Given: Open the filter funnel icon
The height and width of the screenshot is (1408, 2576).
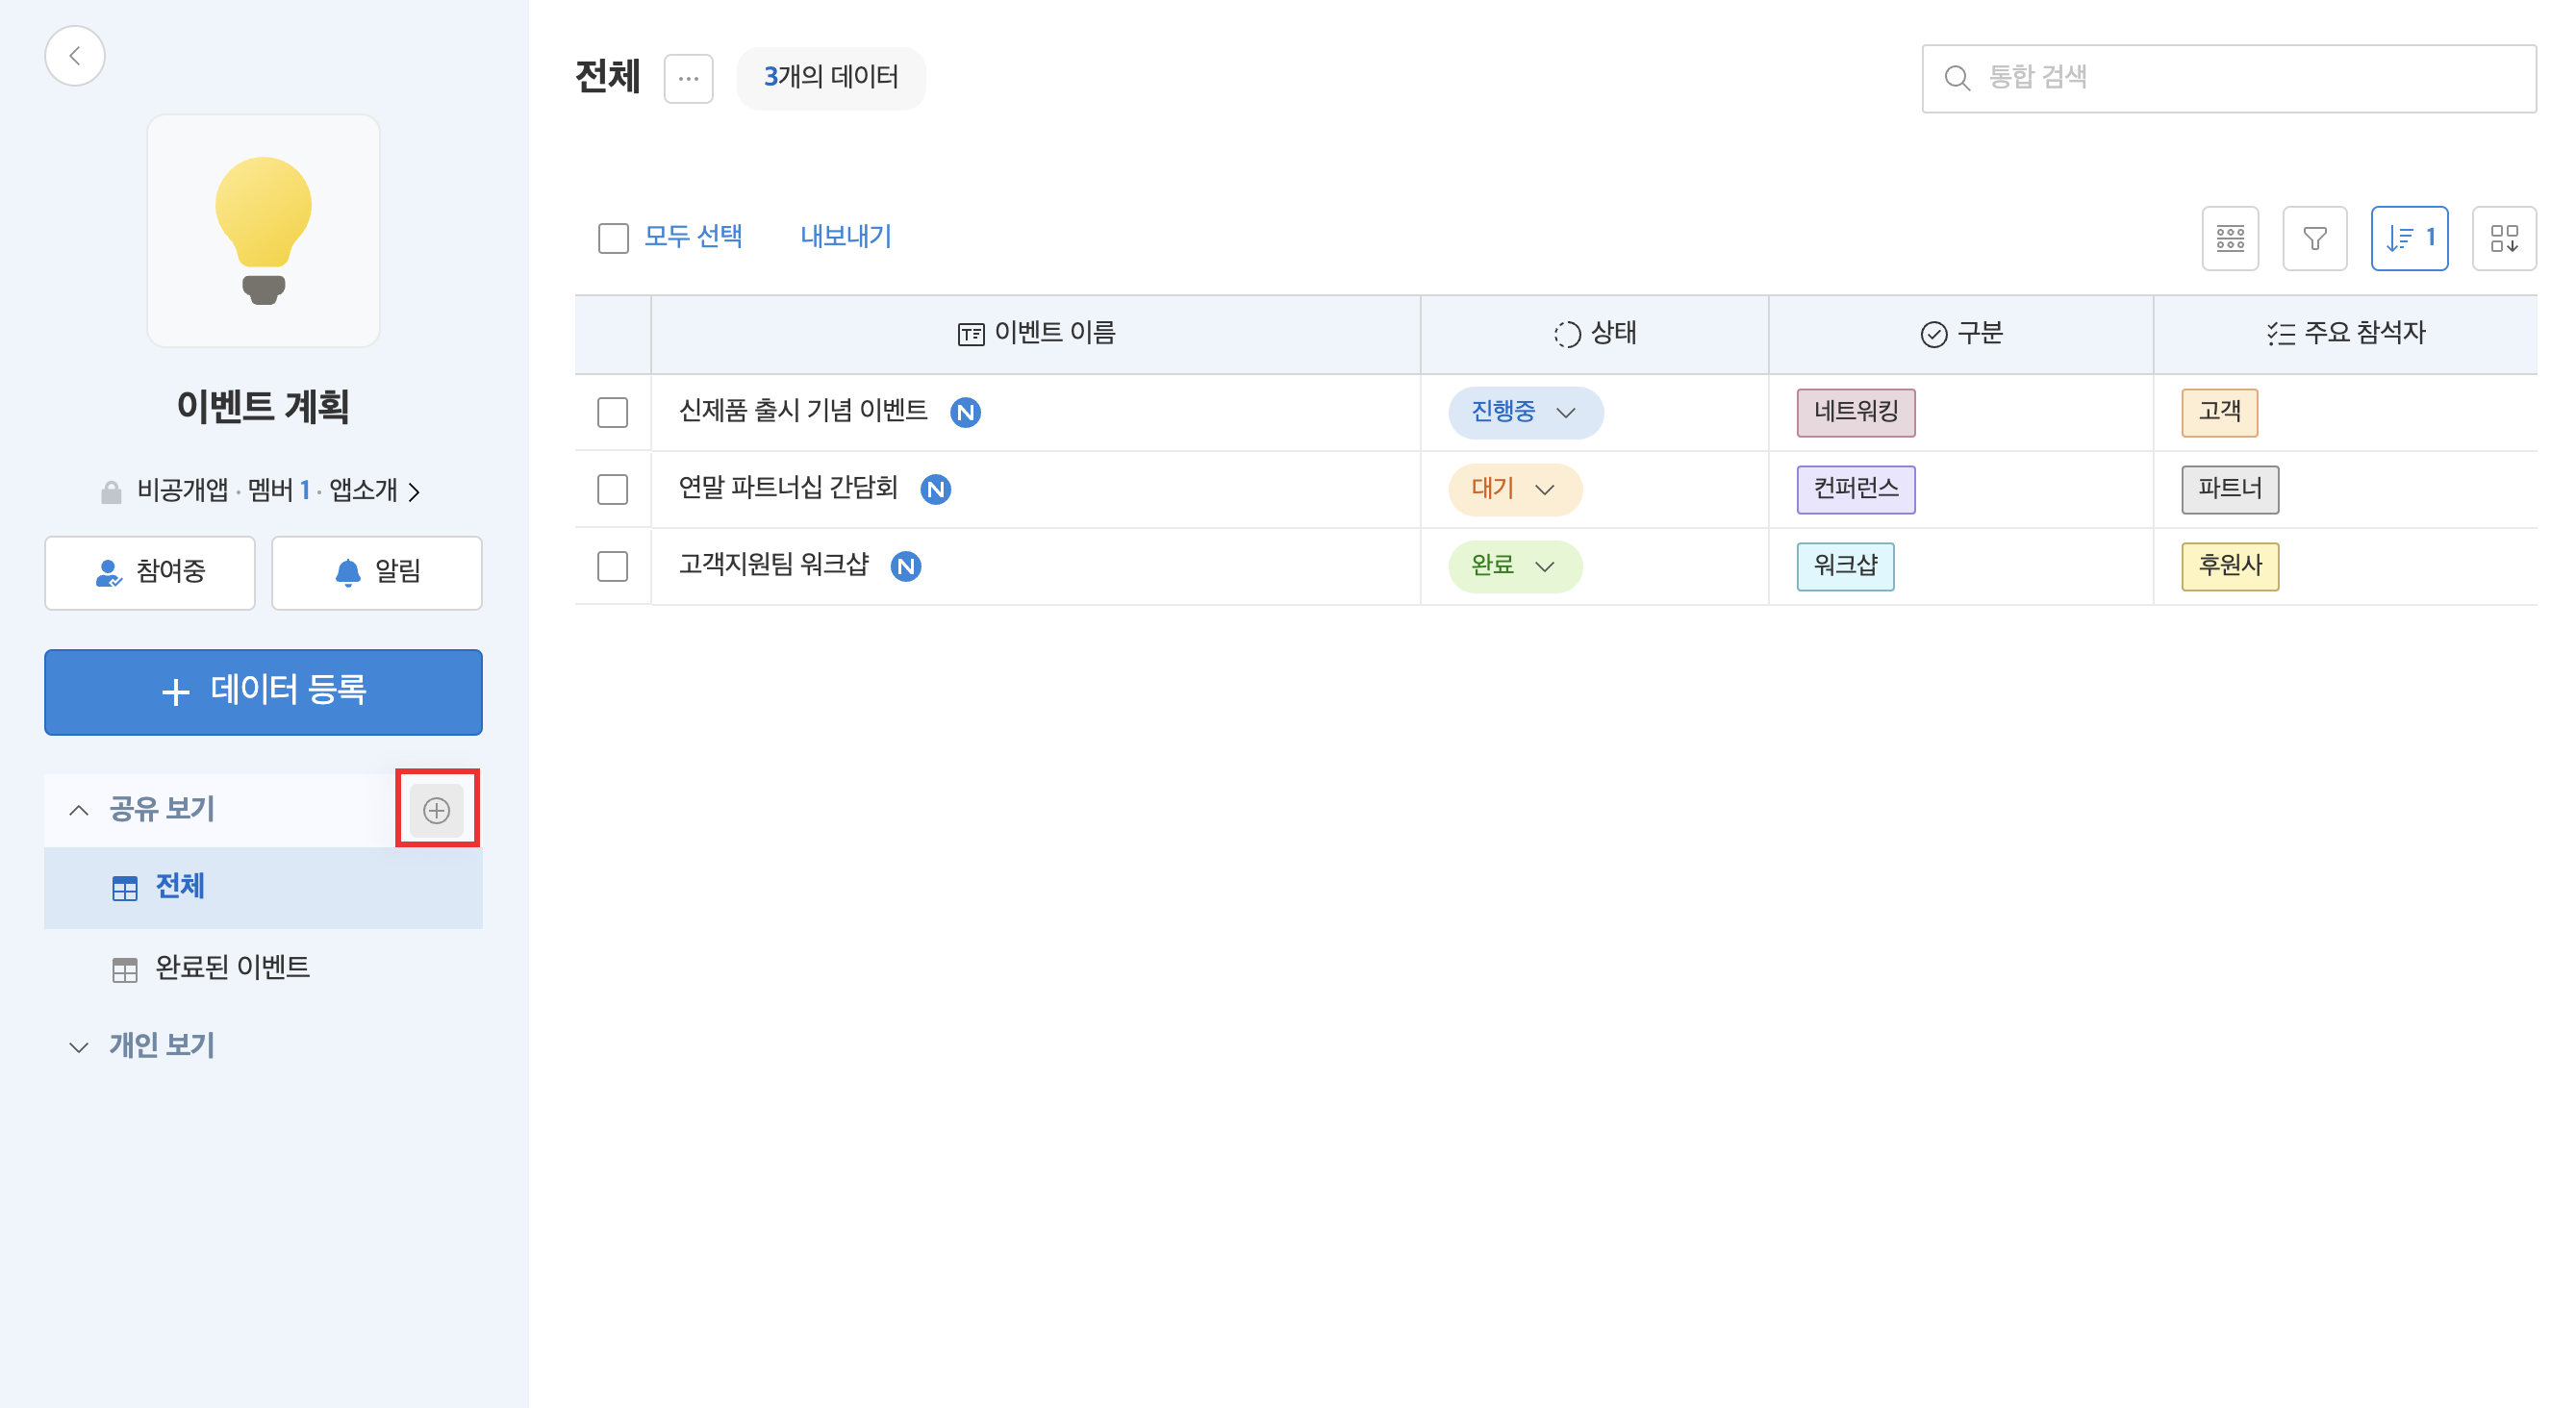Looking at the screenshot, I should pos(2314,238).
